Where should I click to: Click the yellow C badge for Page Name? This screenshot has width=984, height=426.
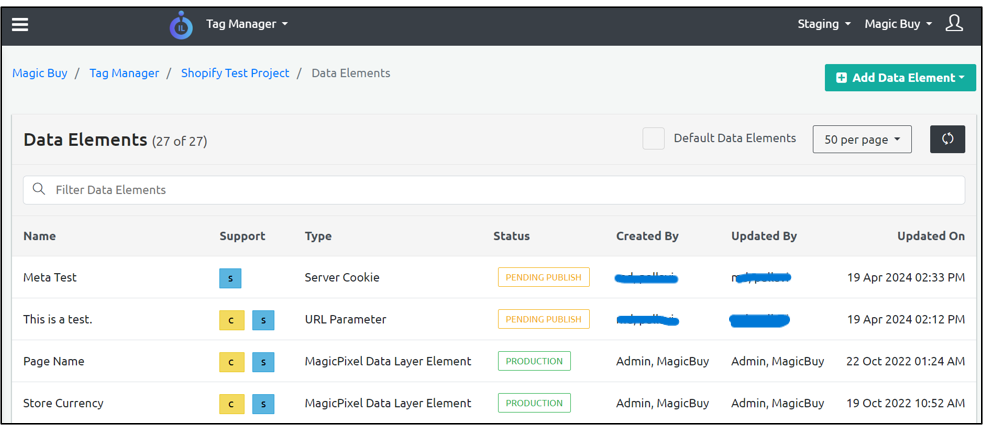click(230, 362)
